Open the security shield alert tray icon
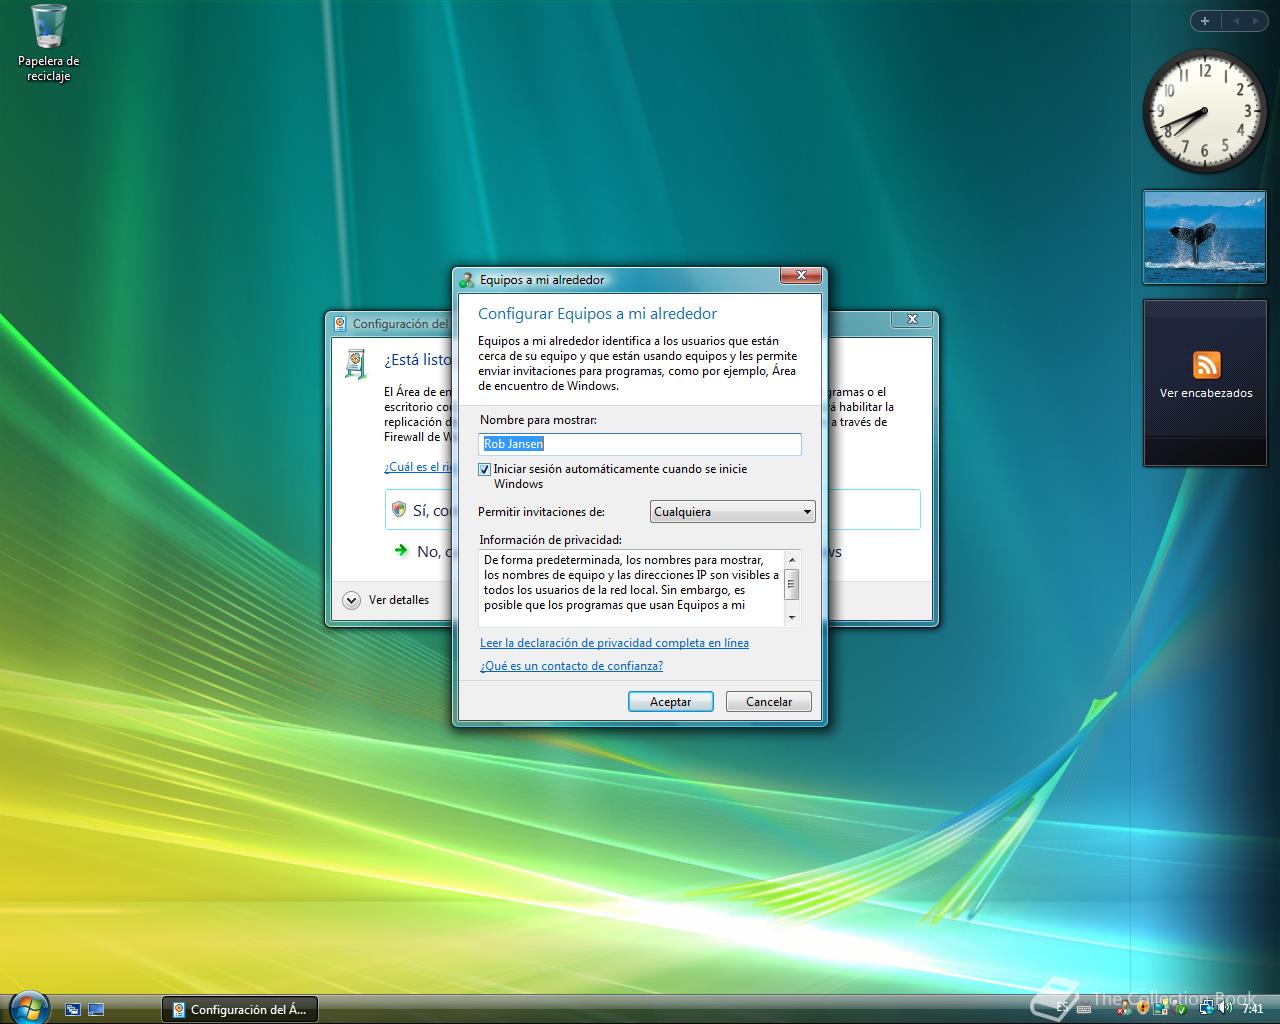This screenshot has width=1280, height=1024. pos(1143,1009)
